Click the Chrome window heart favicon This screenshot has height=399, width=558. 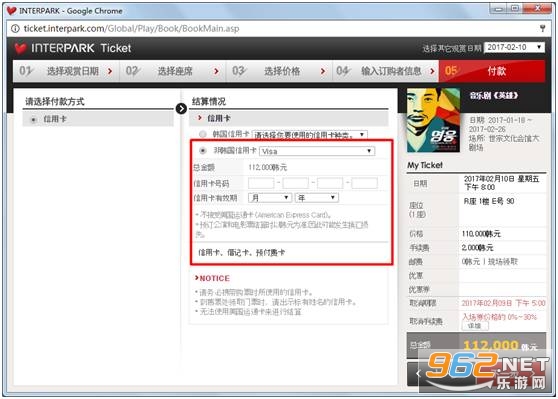point(12,10)
